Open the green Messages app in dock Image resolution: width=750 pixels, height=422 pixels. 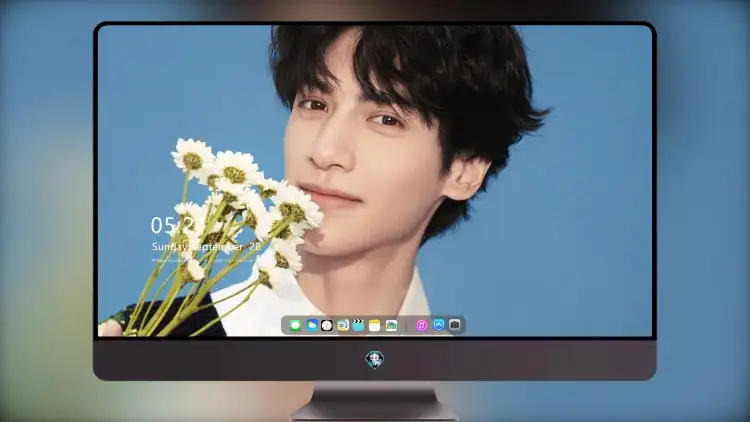(295, 326)
